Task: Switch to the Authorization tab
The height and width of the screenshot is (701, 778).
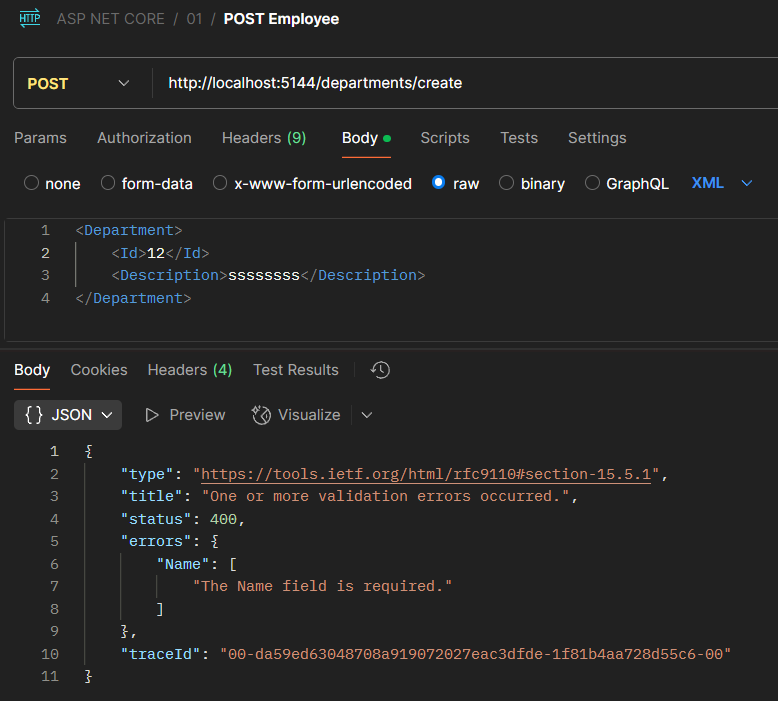Action: 144,138
